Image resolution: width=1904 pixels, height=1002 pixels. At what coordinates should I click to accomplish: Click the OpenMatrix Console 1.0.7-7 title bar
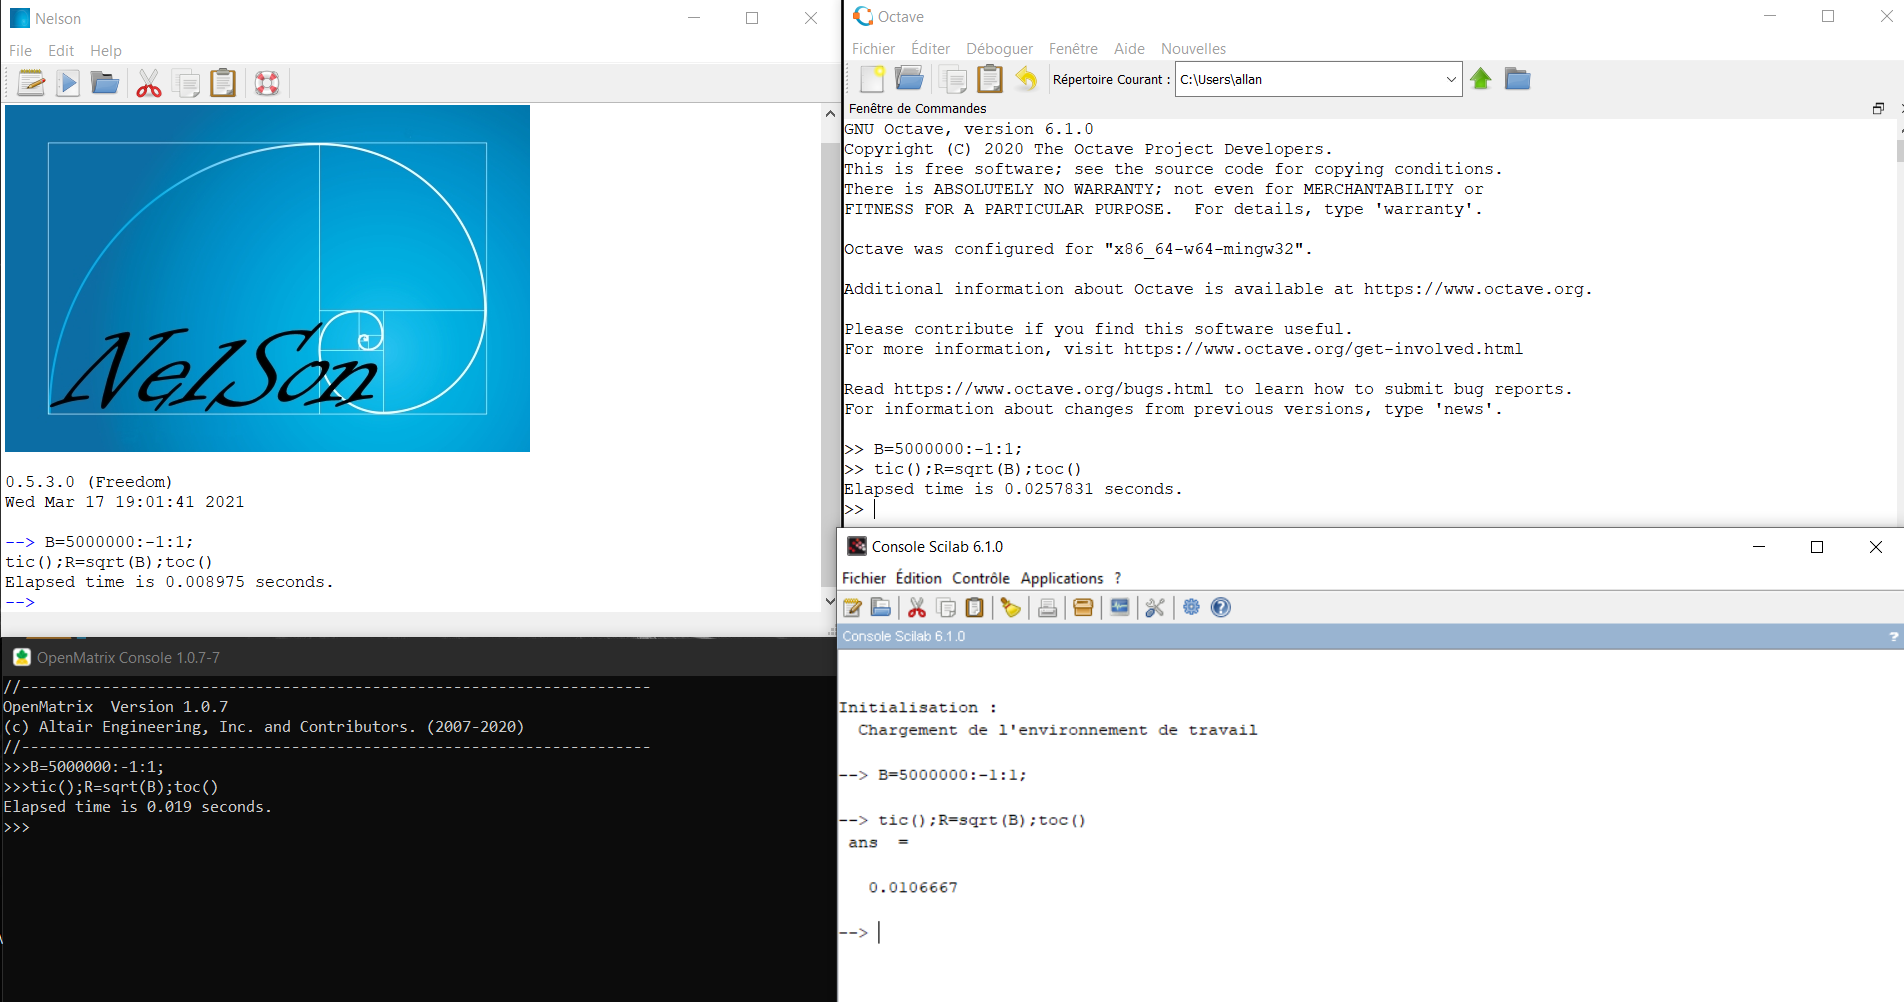[x=418, y=657]
